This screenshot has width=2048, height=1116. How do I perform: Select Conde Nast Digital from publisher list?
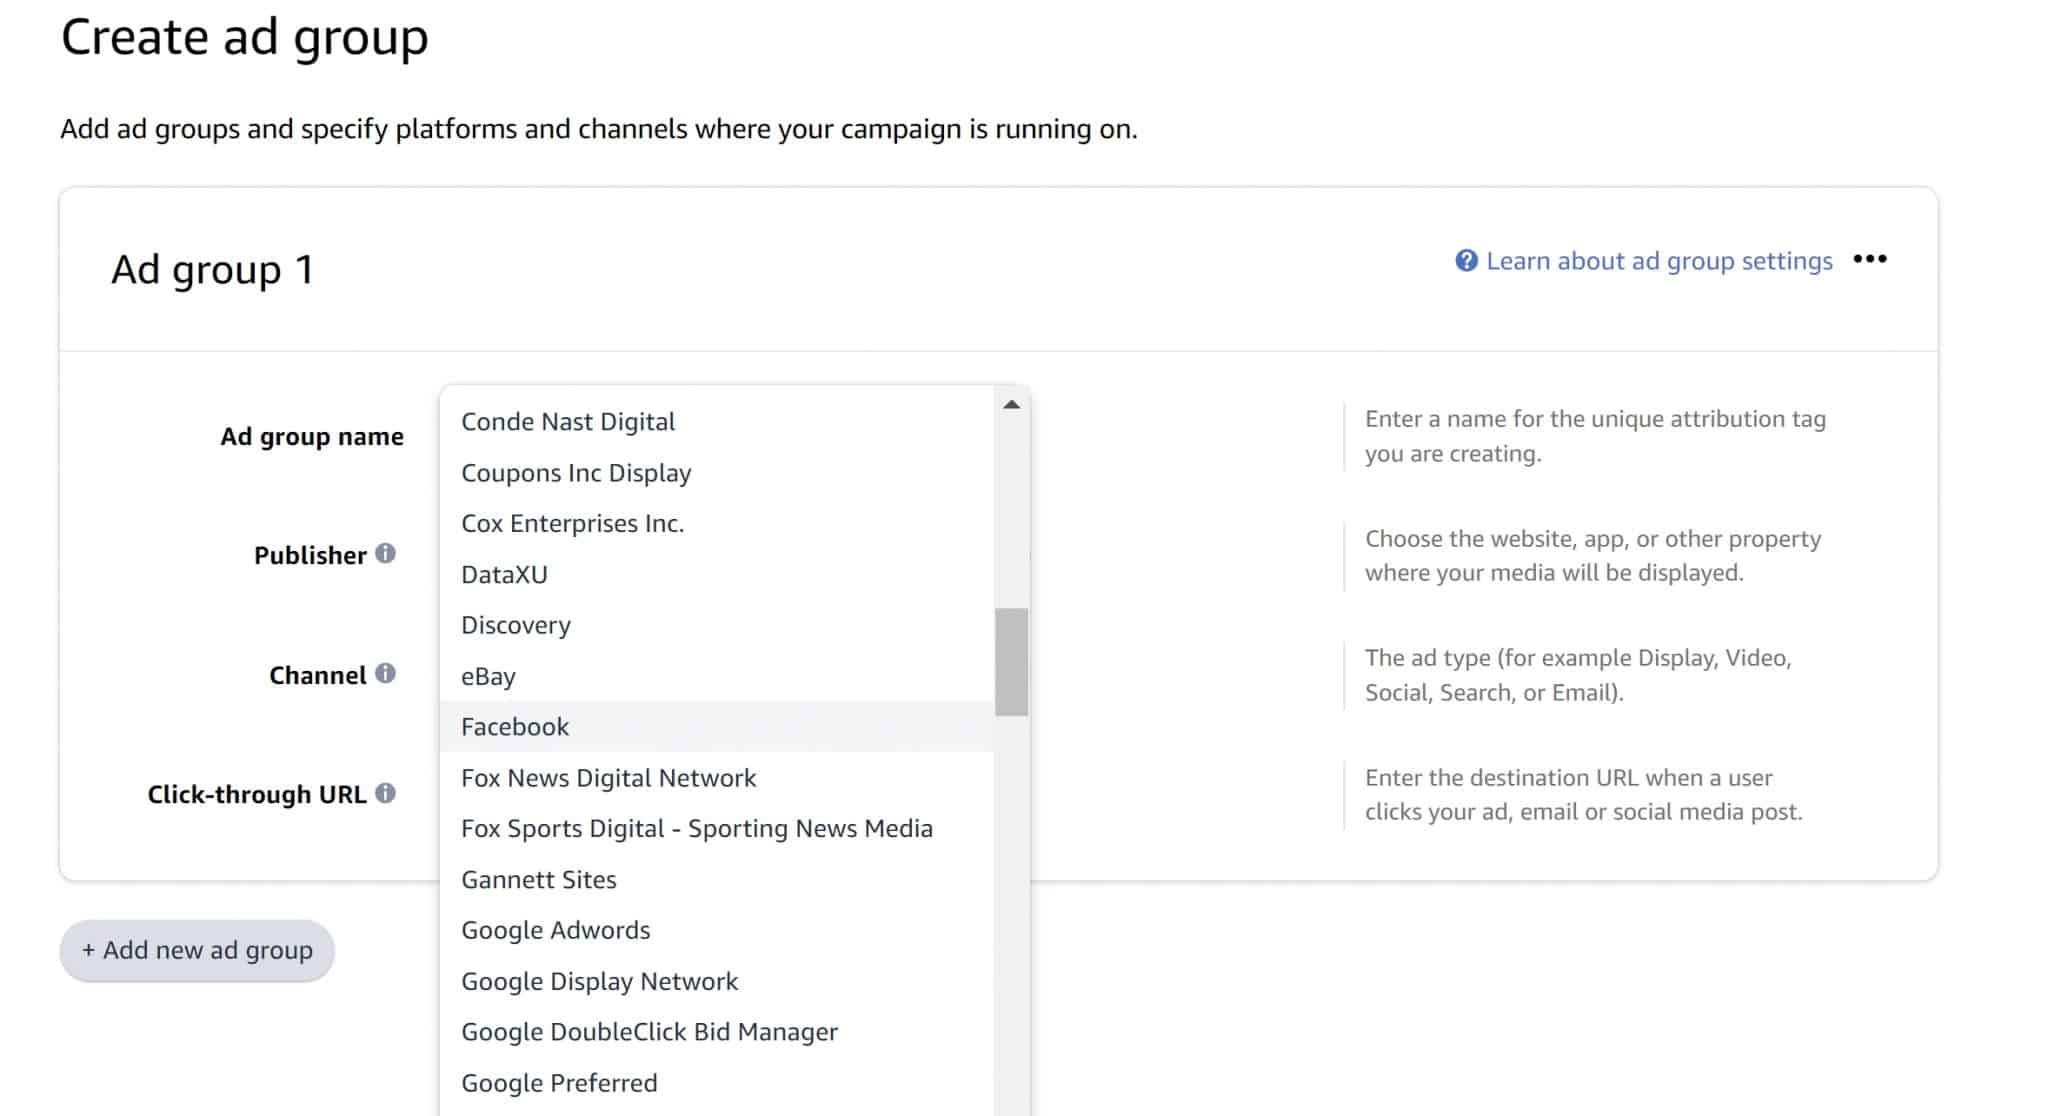pyautogui.click(x=716, y=421)
